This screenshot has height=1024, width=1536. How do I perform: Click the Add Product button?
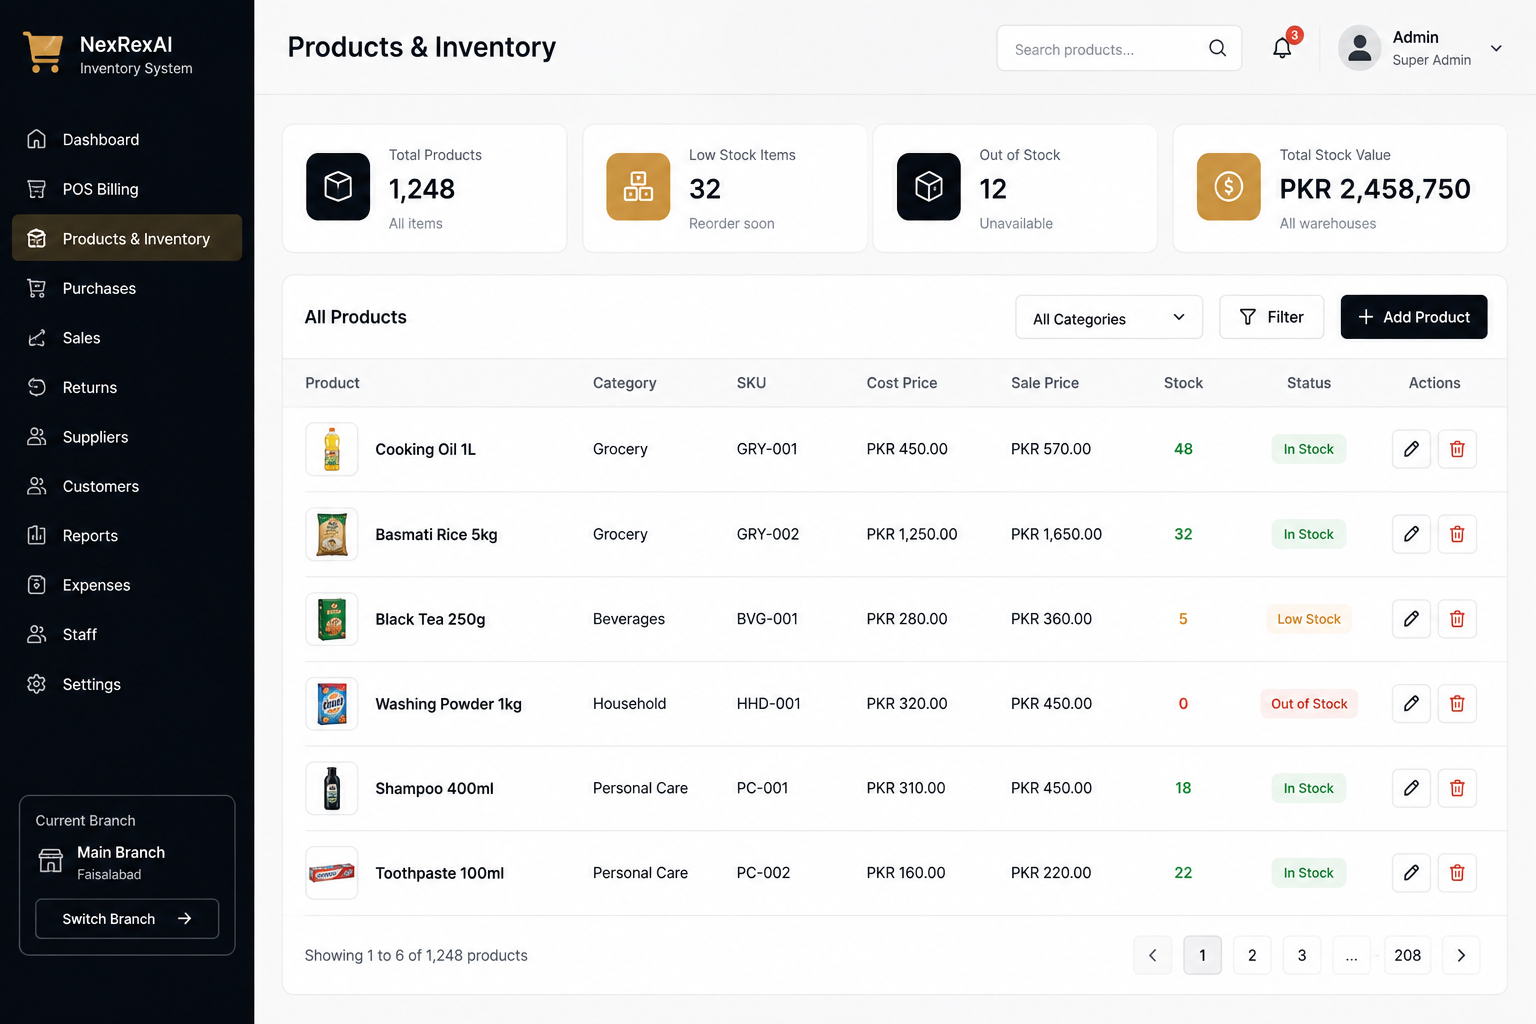pyautogui.click(x=1414, y=317)
